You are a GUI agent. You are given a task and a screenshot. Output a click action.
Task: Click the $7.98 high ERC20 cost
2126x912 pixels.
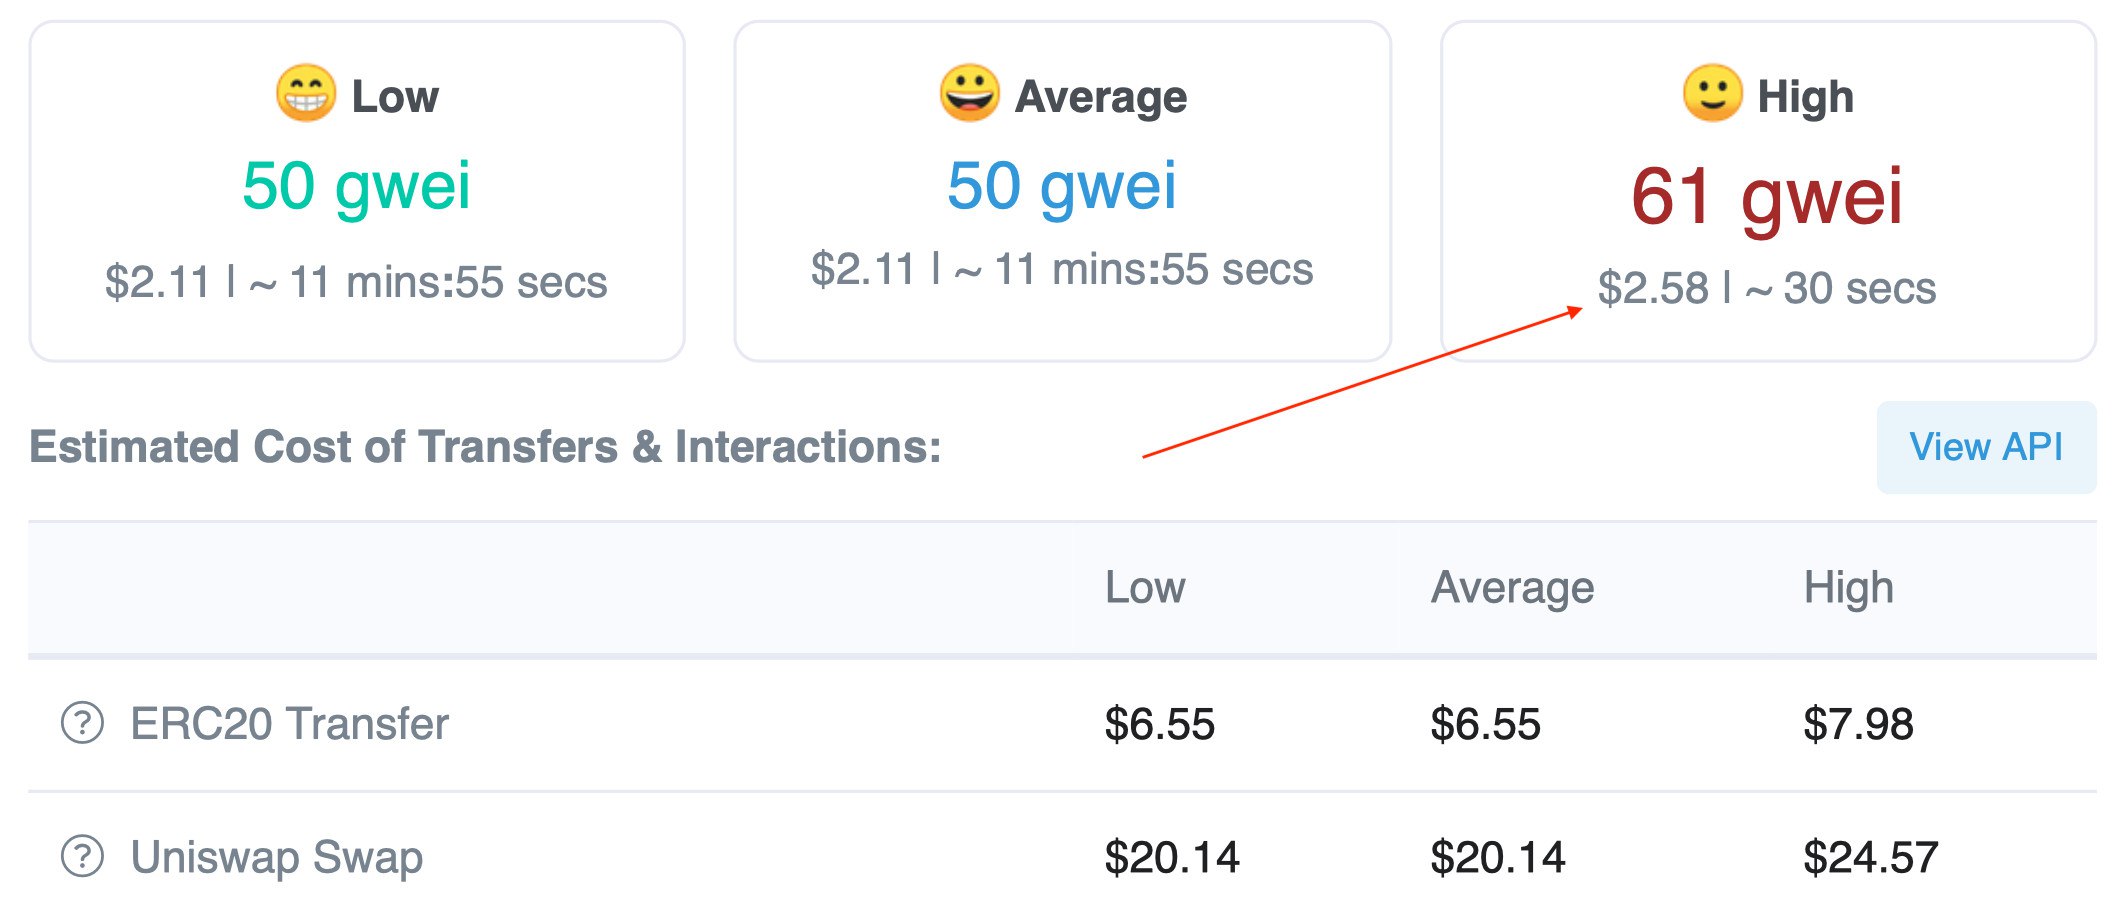(1858, 724)
